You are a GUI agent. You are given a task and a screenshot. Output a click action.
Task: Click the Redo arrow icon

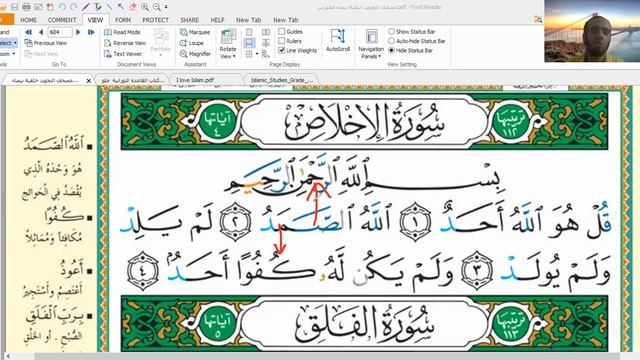[73, 7]
